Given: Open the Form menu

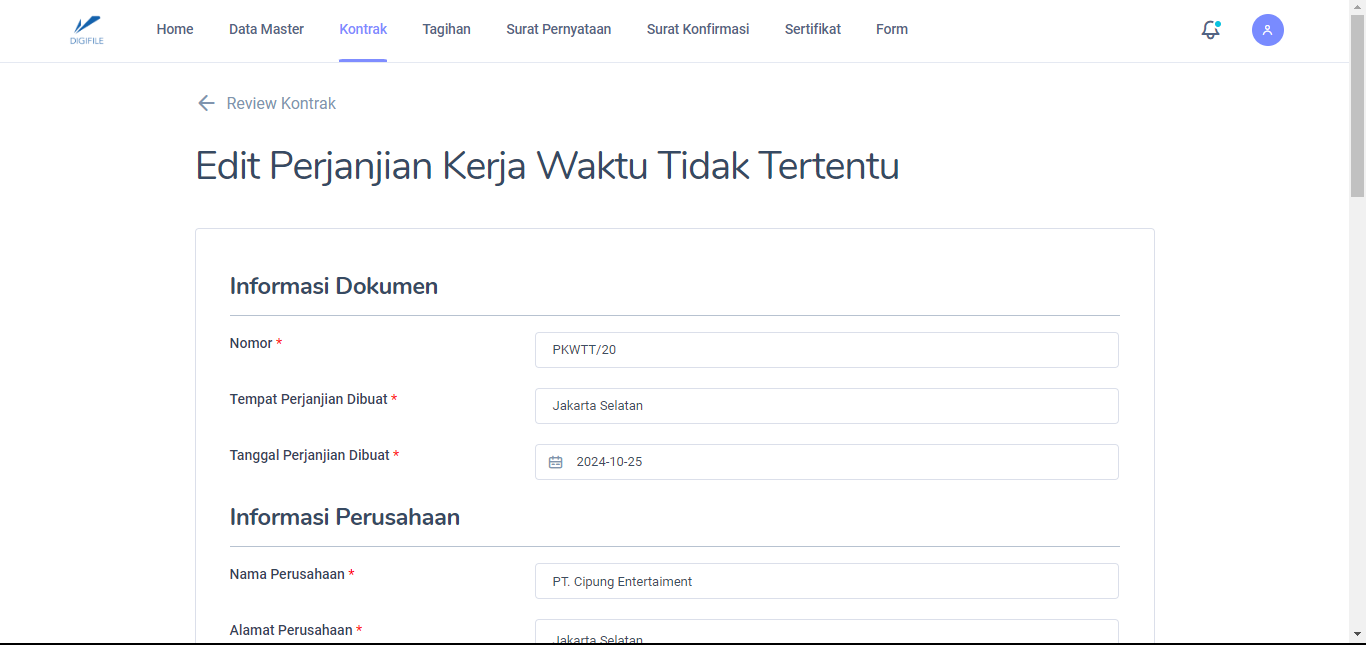Looking at the screenshot, I should [x=891, y=30].
